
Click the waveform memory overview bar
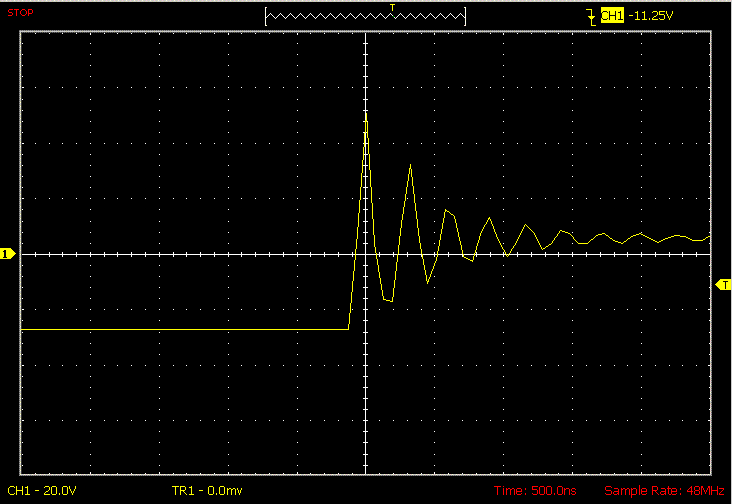click(x=365, y=16)
